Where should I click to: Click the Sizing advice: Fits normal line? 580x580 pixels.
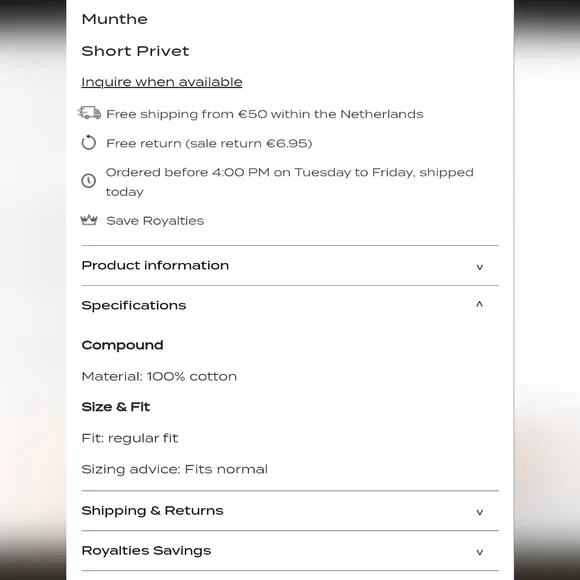175,469
